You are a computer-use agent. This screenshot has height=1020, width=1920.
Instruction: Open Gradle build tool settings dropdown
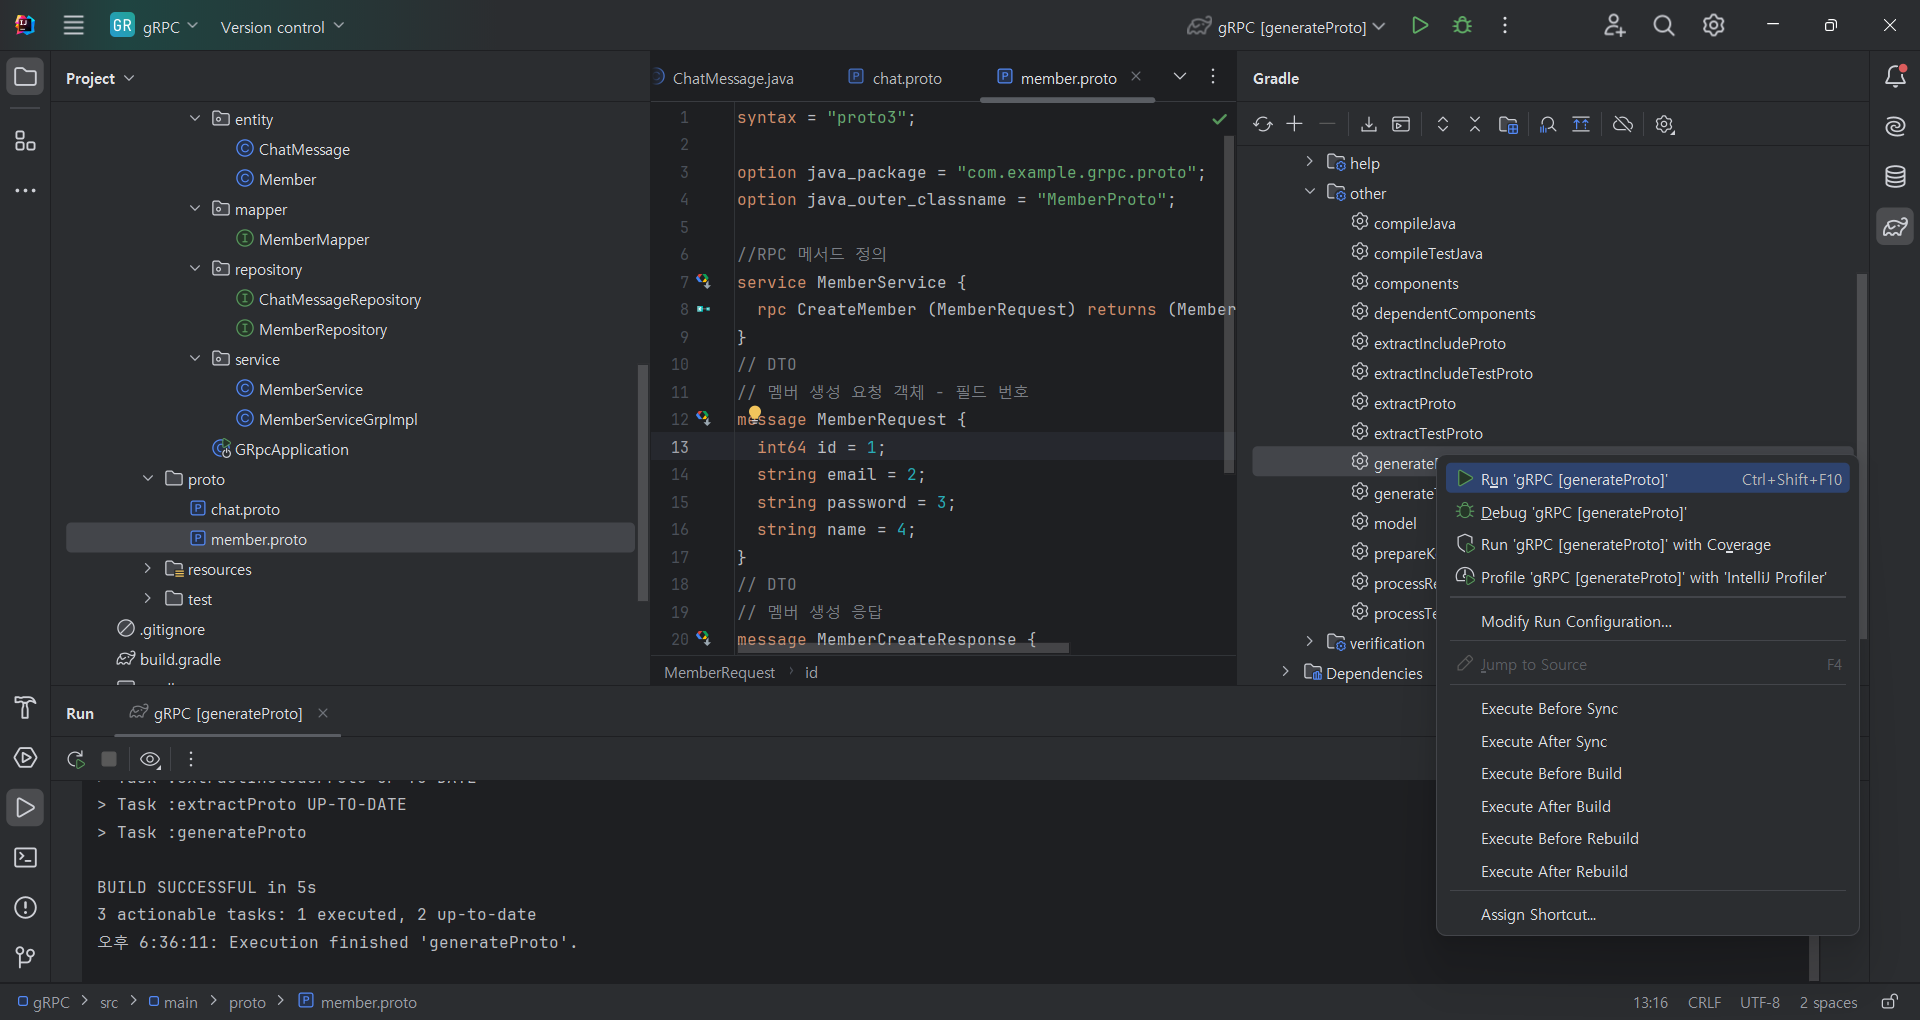tap(1665, 124)
